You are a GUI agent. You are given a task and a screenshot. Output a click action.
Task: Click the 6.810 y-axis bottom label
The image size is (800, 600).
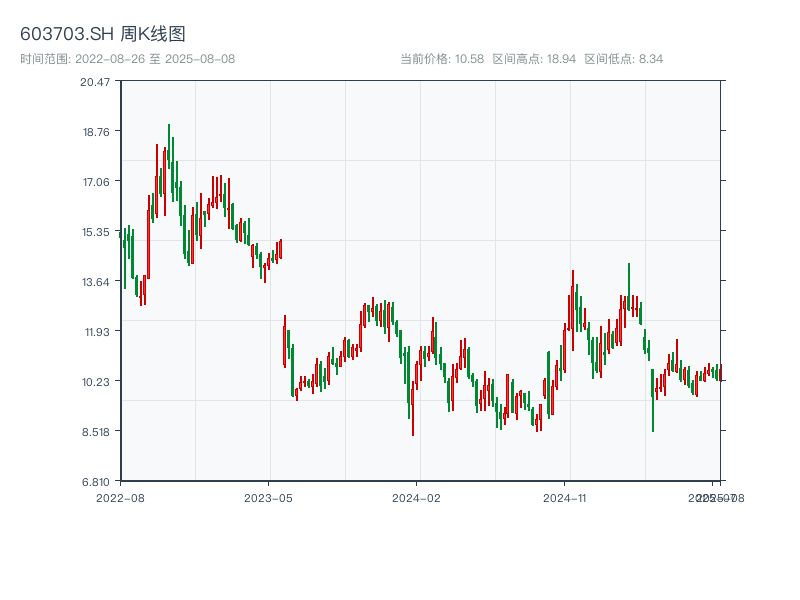[96, 481]
